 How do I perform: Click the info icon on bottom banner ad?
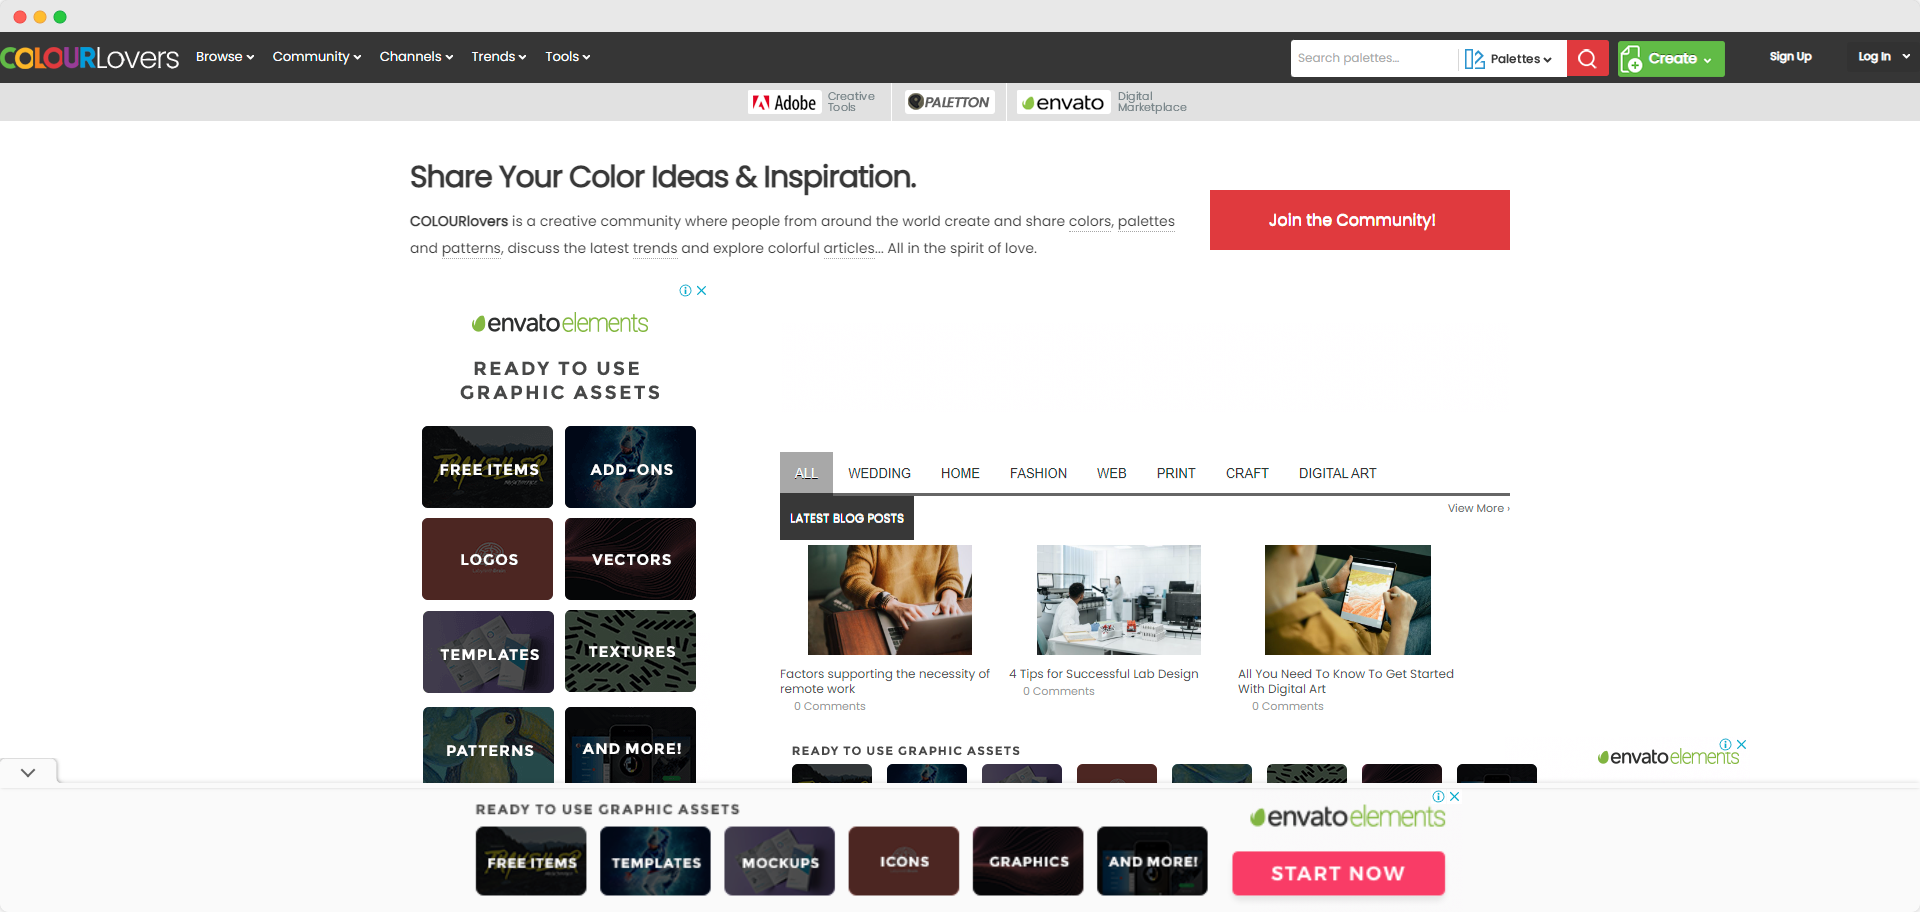tap(1438, 797)
